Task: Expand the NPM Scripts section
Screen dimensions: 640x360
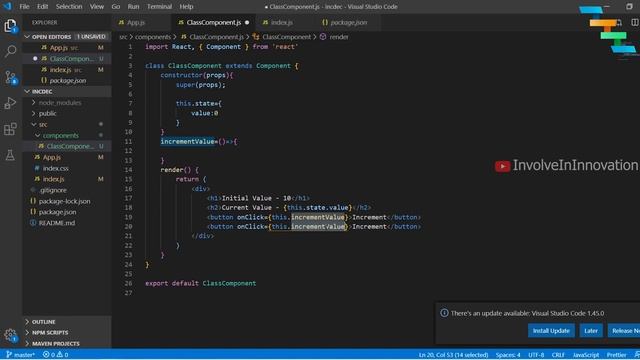Action: pos(67,333)
